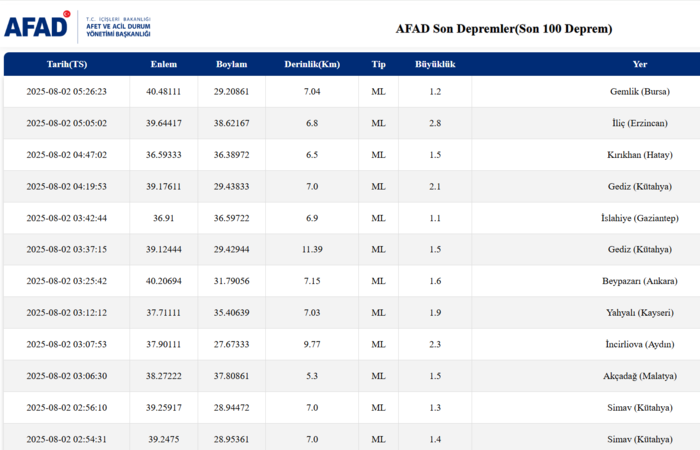Click the Kırıkhan (Hatay) location cell
Screen dimensions: 700x450
[640, 155]
